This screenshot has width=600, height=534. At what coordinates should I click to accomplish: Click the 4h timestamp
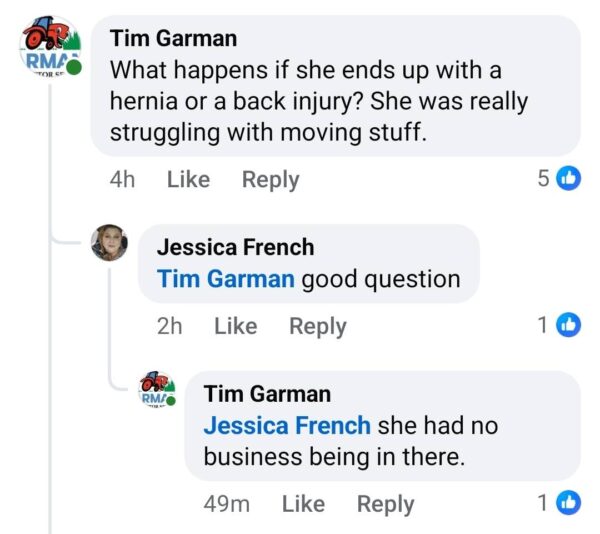coord(122,180)
